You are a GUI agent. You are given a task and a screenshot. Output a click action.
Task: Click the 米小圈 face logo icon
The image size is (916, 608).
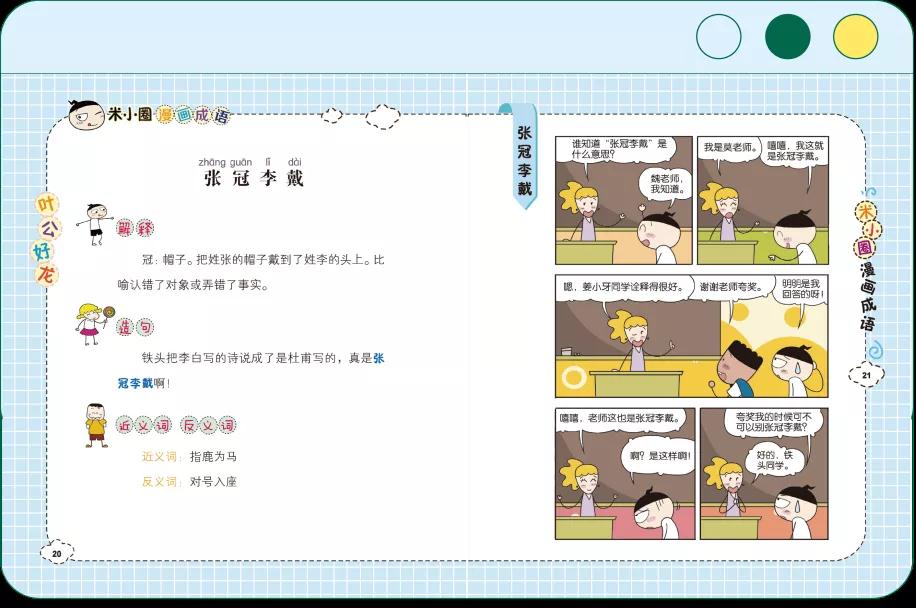[x=87, y=115]
